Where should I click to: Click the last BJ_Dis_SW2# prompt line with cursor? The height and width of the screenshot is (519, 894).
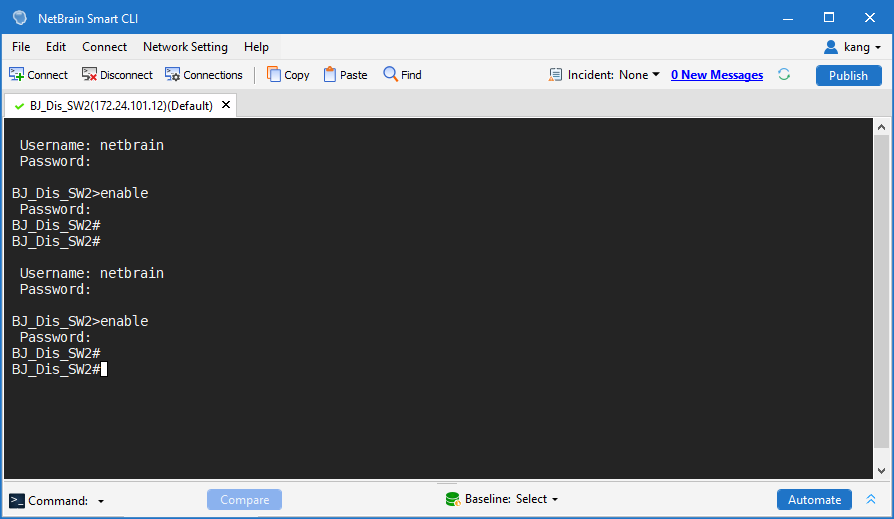(59, 369)
